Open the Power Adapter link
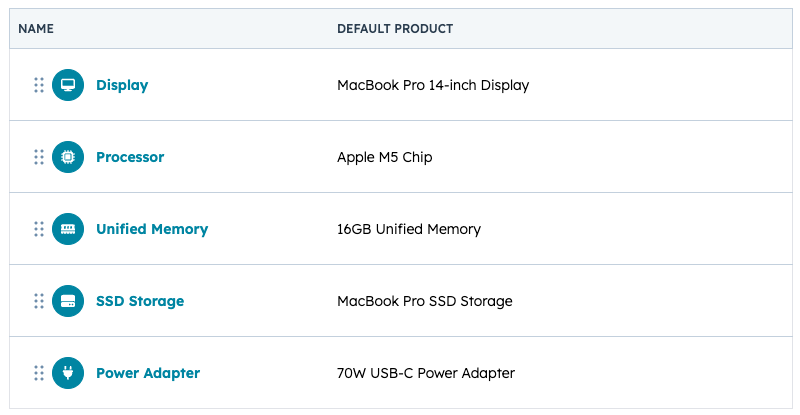 [x=148, y=373]
